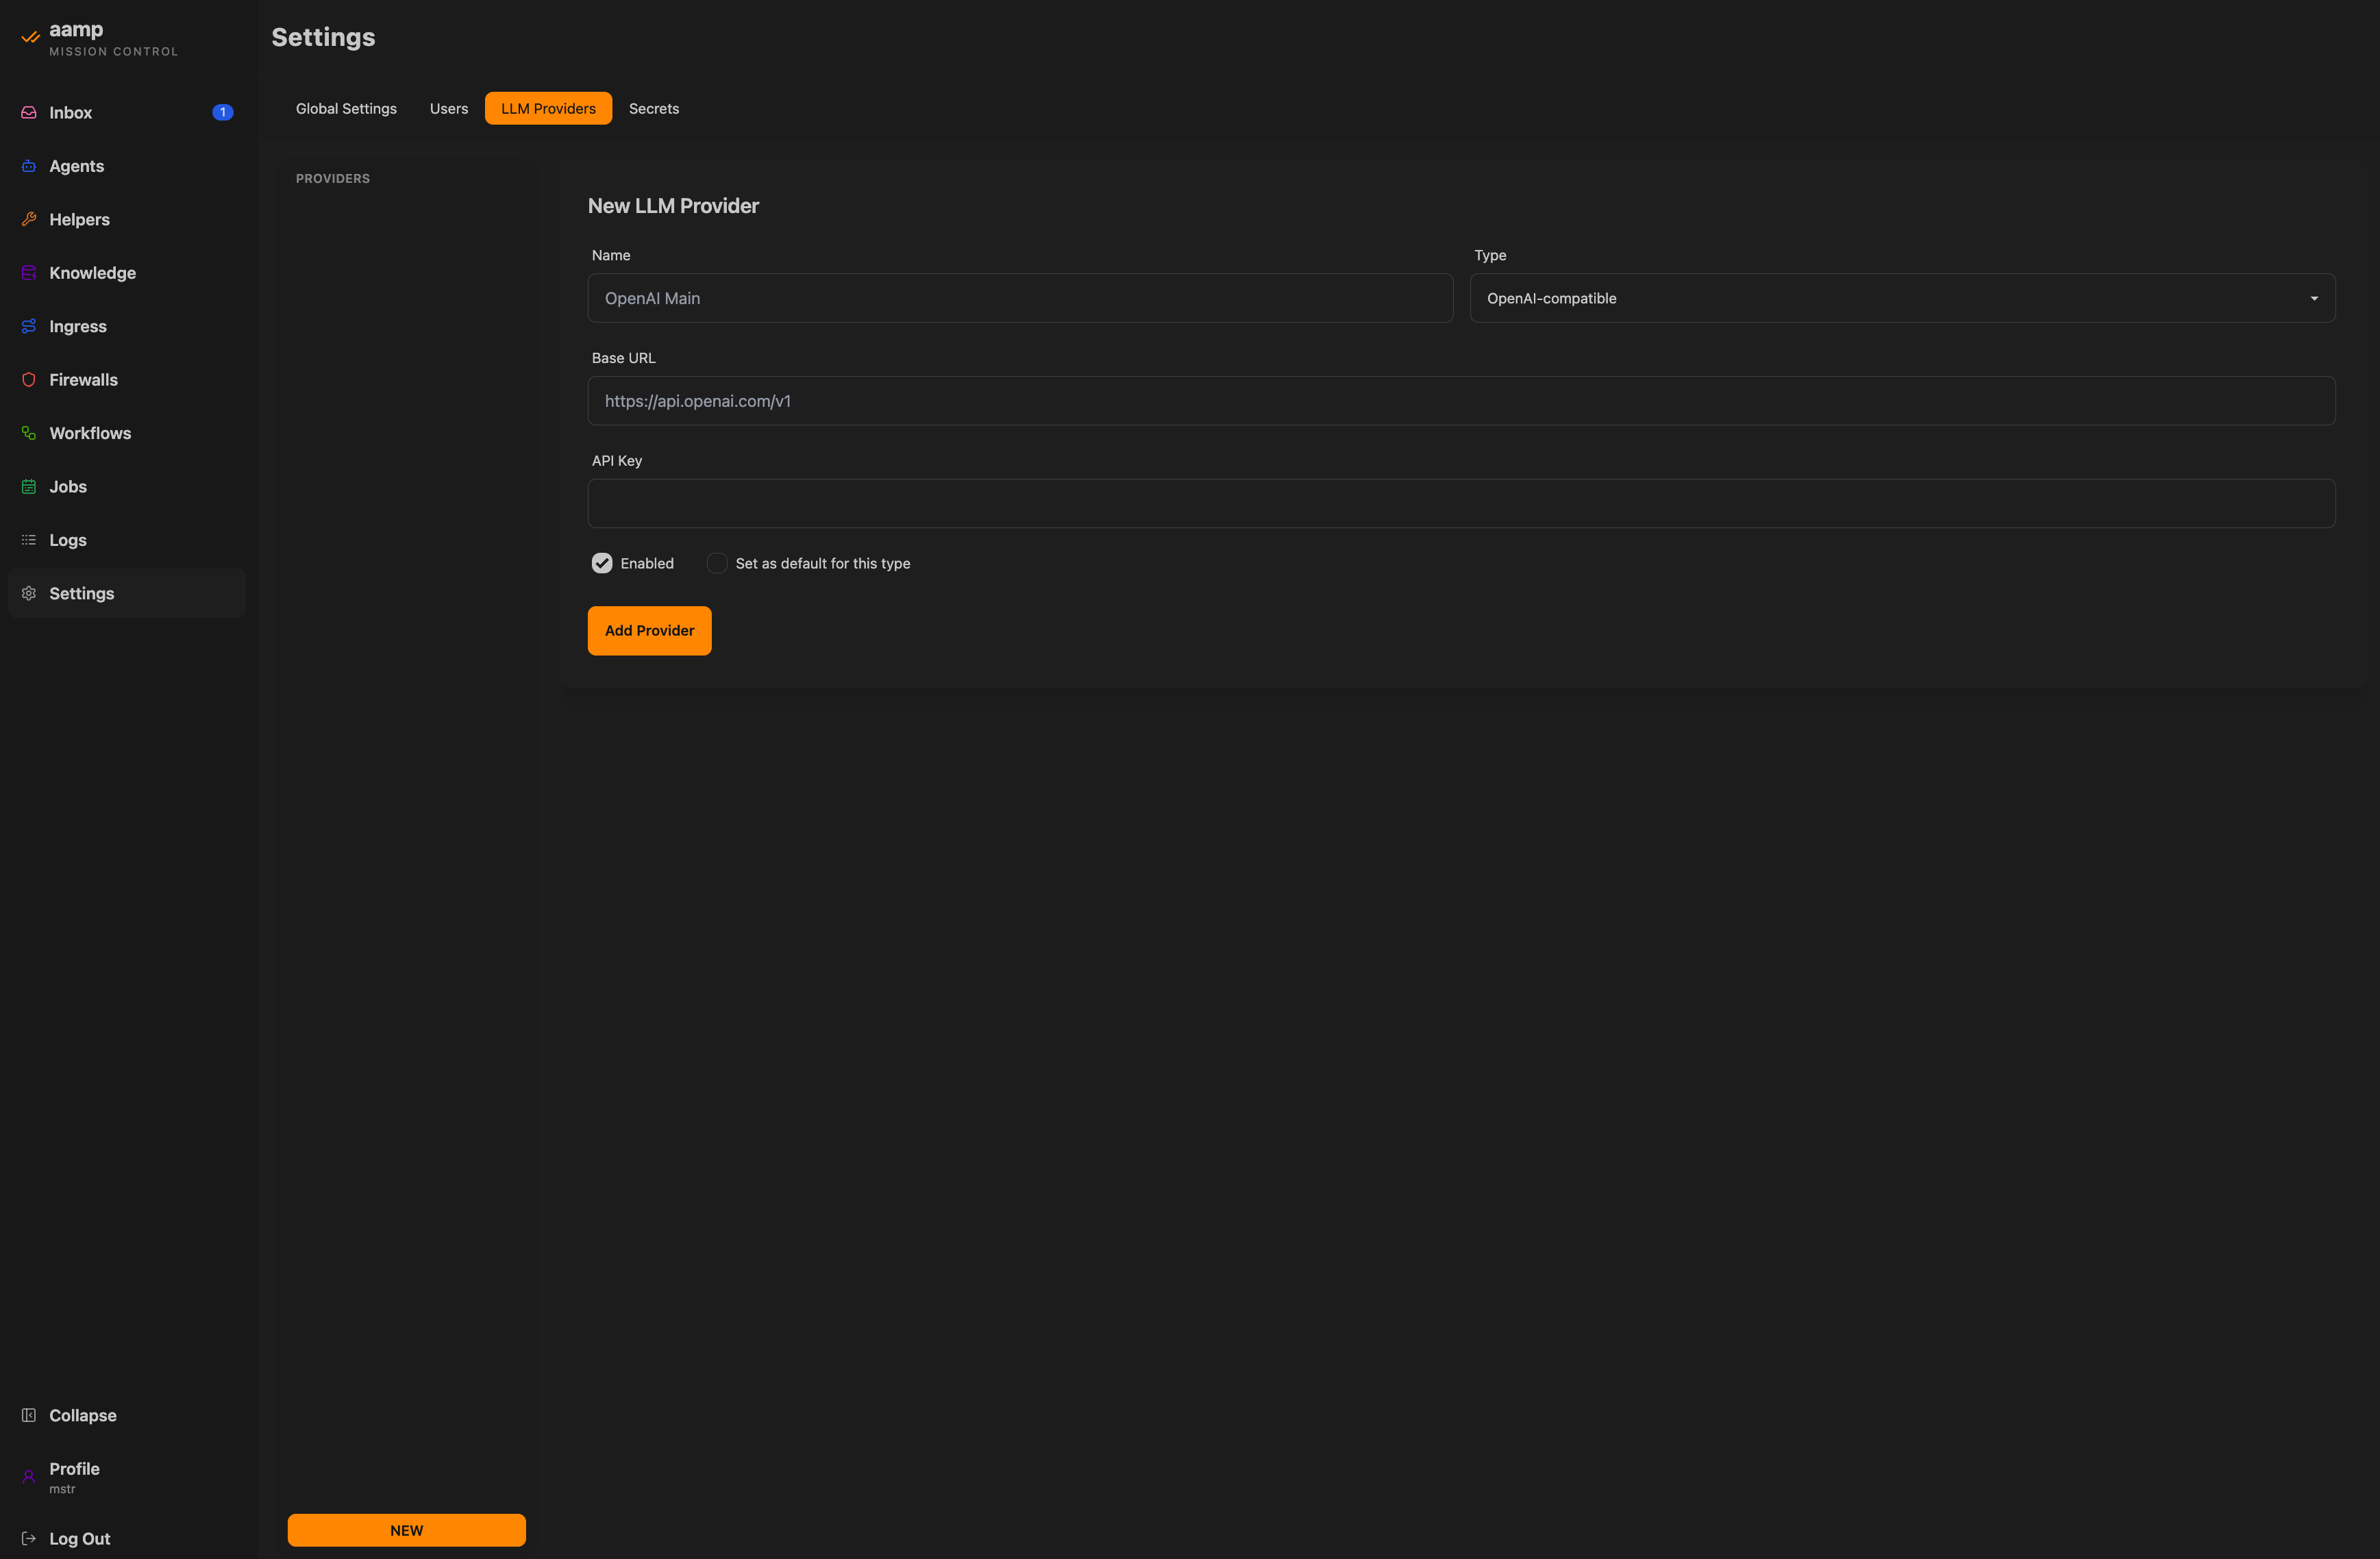Click the Collapse label in sidebar
The image size is (2380, 1559).
(83, 1416)
